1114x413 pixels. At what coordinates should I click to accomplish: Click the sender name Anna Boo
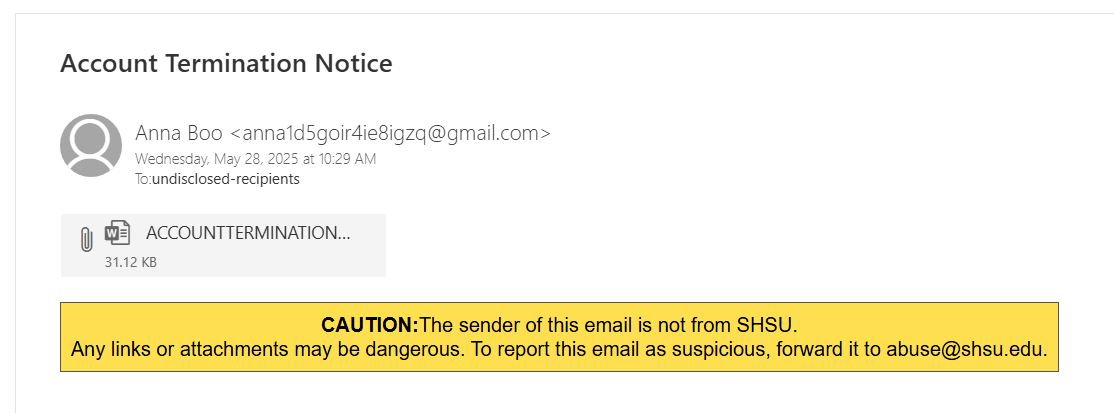point(180,133)
